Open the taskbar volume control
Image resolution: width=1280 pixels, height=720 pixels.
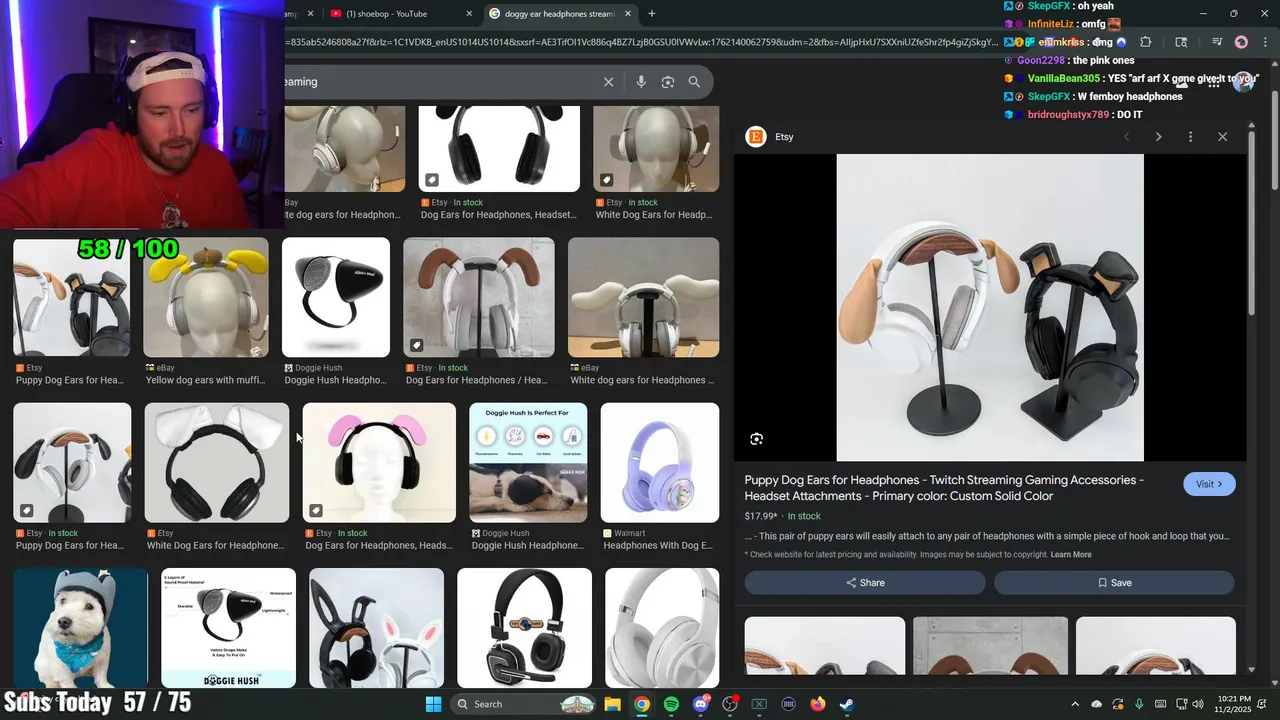1198,704
